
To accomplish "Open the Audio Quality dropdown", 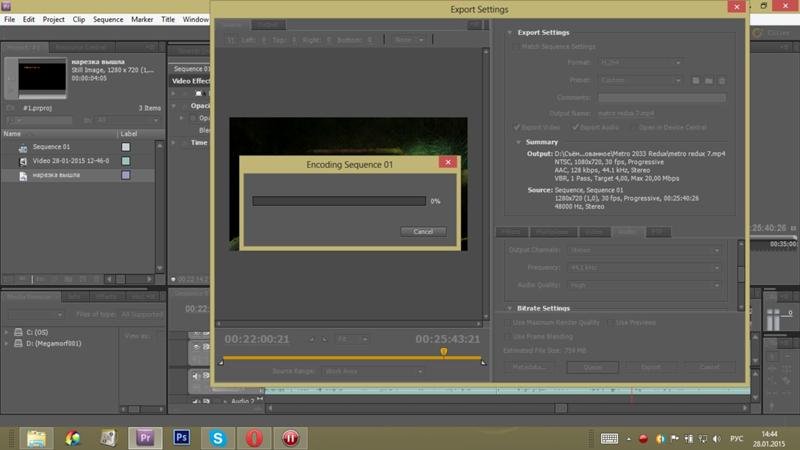I will pyautogui.click(x=644, y=285).
